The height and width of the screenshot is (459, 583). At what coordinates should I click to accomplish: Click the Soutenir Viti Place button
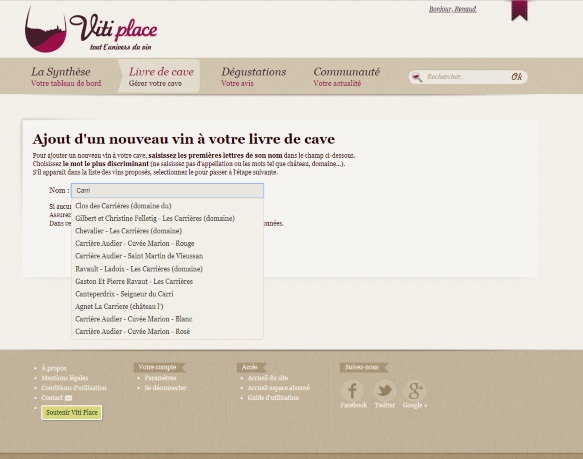(71, 413)
